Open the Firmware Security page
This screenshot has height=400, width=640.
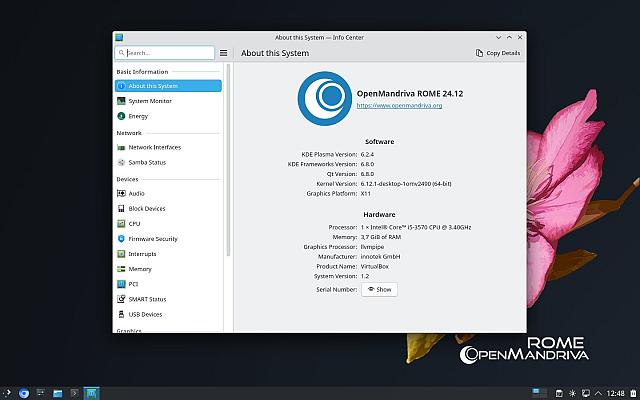pyautogui.click(x=168, y=238)
